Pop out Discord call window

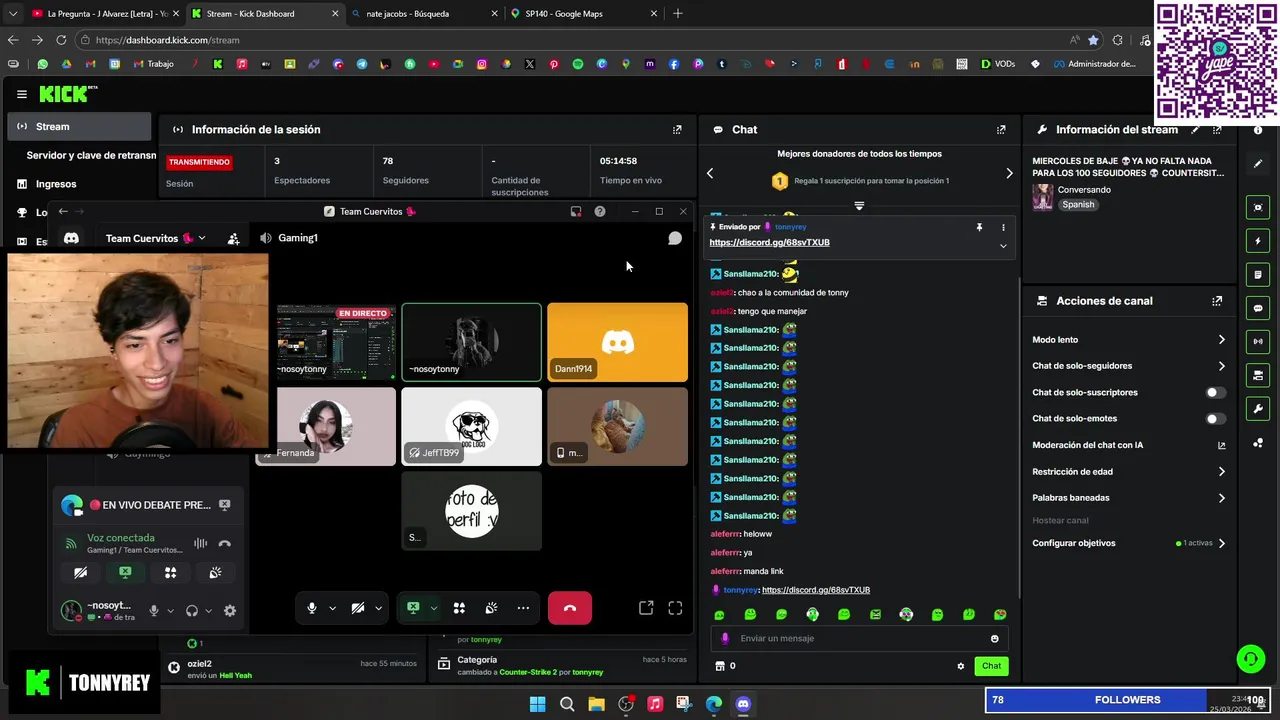(646, 608)
